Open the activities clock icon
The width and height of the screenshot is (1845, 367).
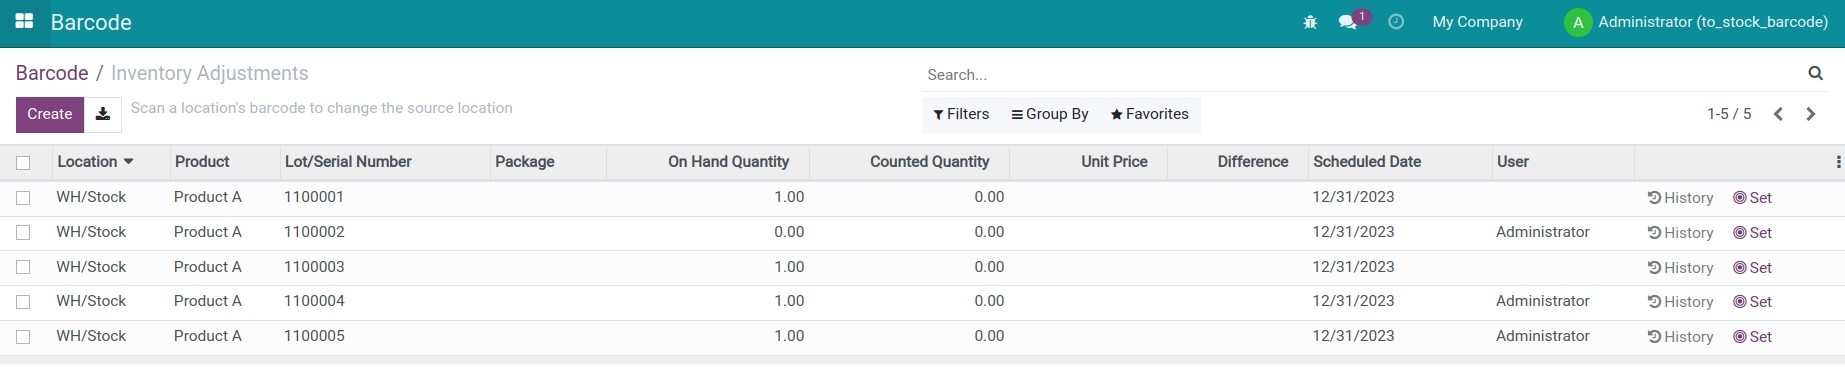pyautogui.click(x=1396, y=21)
